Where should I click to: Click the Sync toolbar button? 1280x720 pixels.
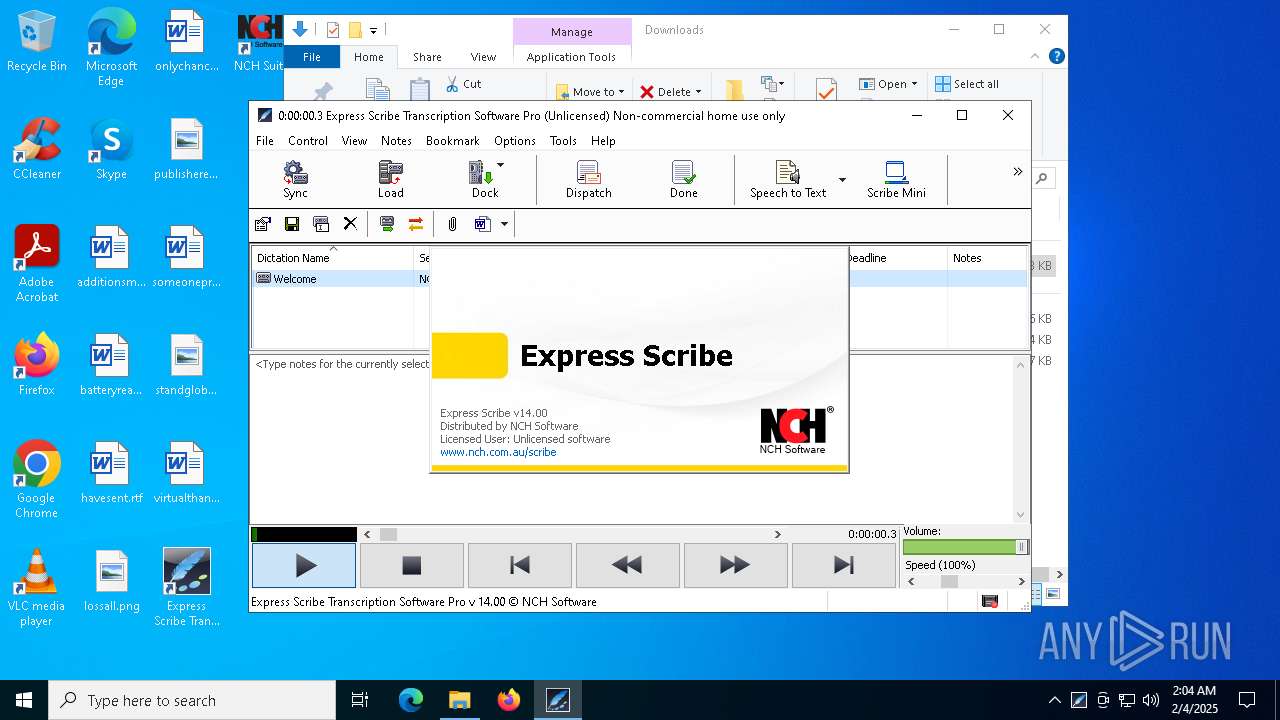pyautogui.click(x=295, y=180)
